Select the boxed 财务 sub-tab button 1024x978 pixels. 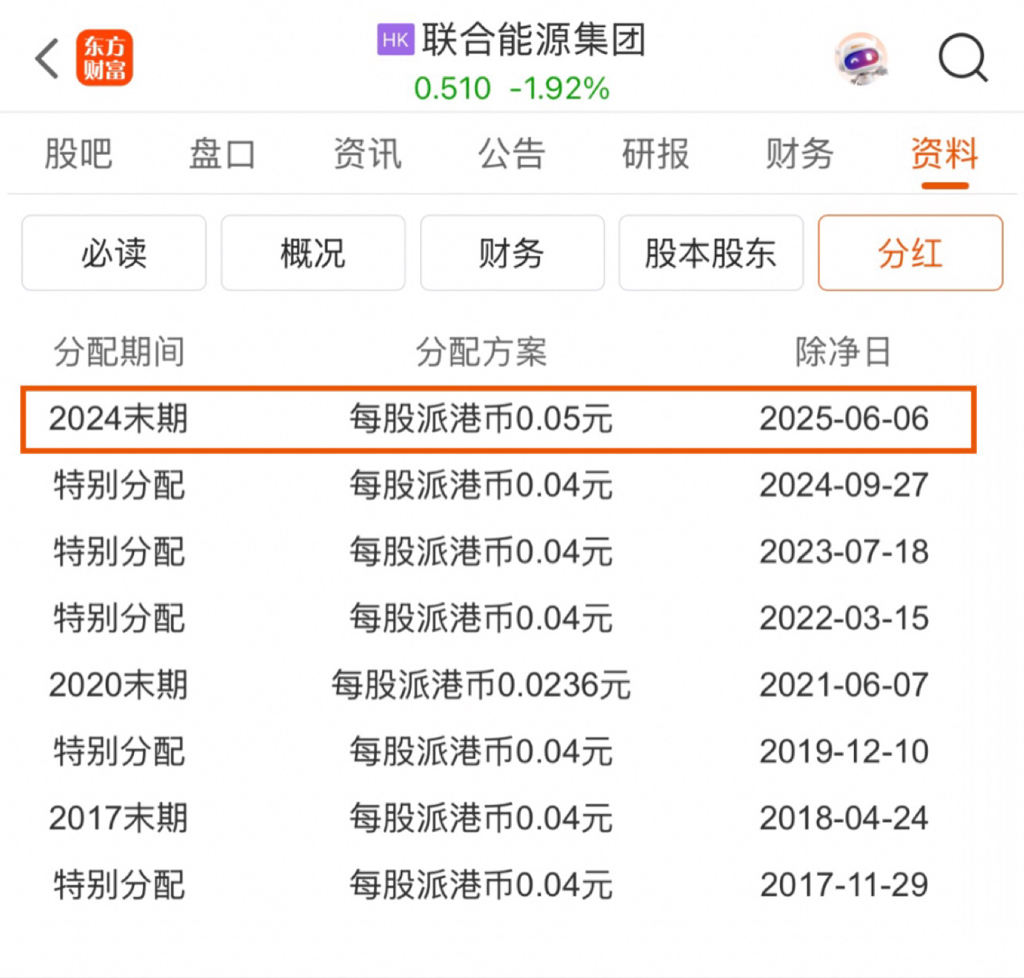(x=512, y=253)
